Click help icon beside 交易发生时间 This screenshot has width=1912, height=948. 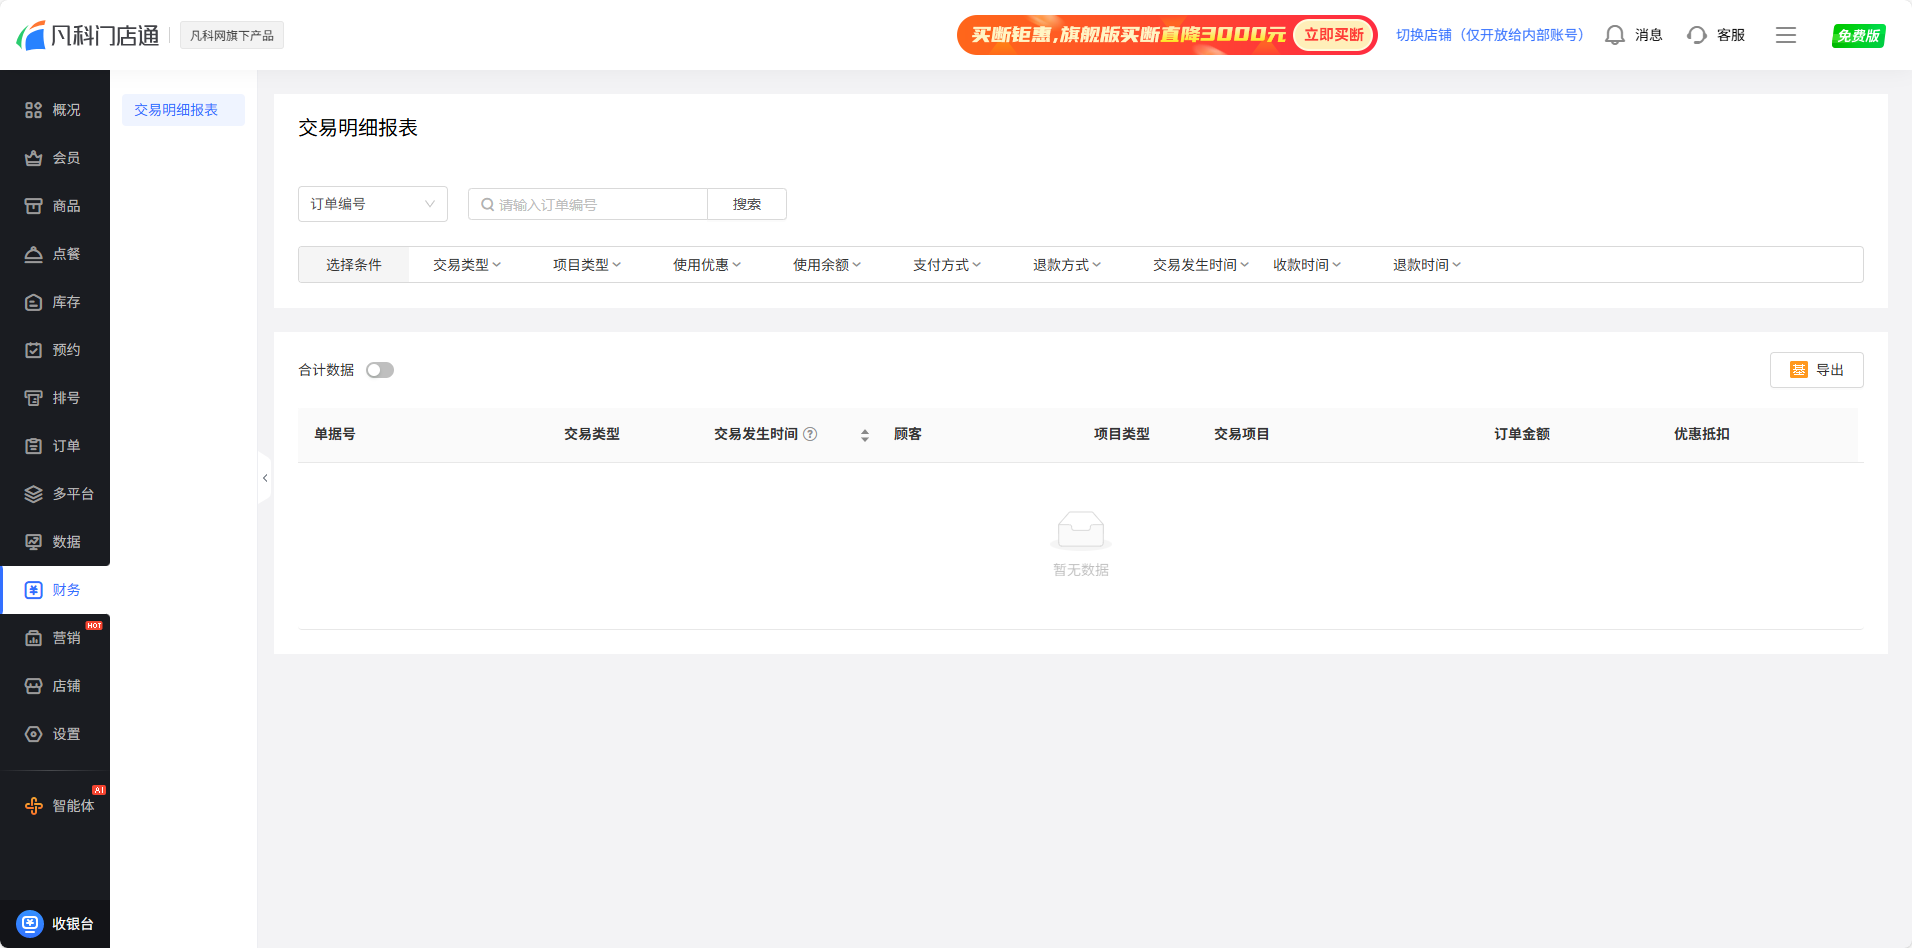tap(810, 434)
